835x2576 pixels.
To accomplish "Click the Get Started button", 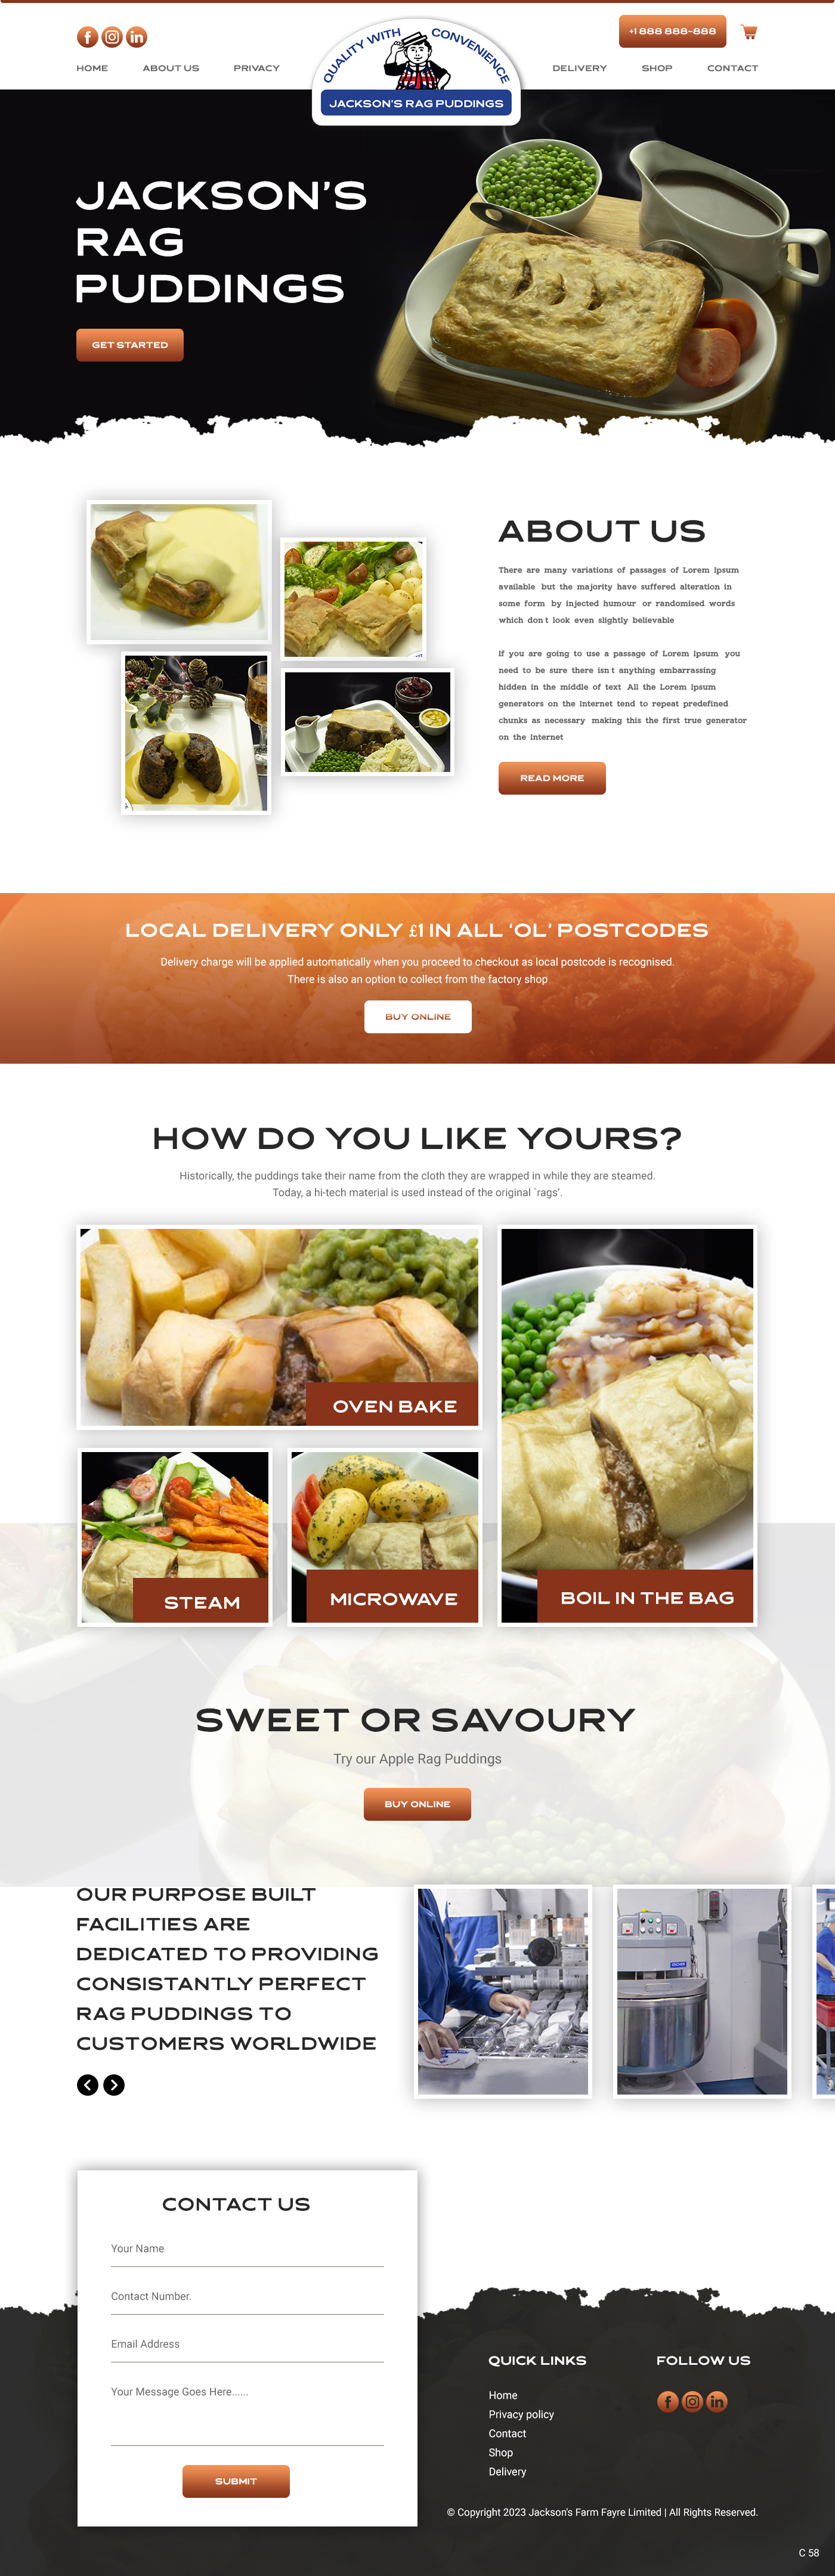I will pyautogui.click(x=130, y=345).
